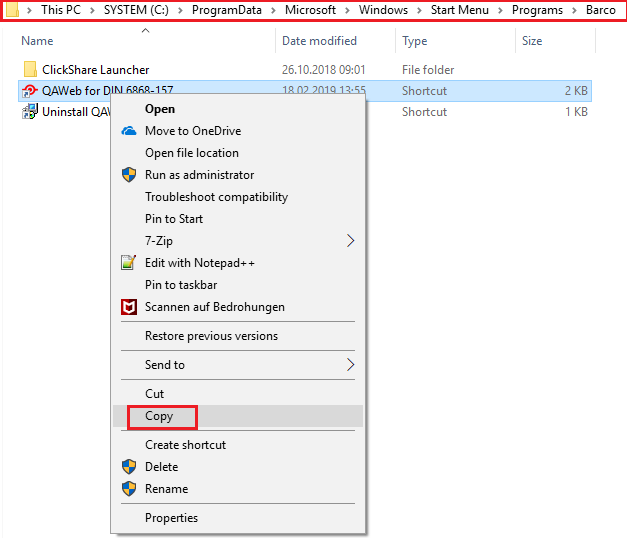The image size is (627, 549).
Task: Go to Start Menu in breadcrumb
Action: 459,10
